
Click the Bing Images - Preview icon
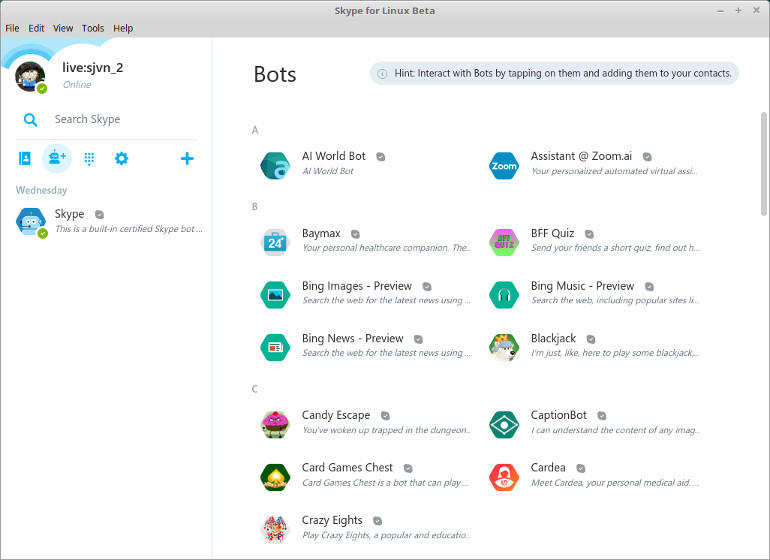pyautogui.click(x=275, y=295)
